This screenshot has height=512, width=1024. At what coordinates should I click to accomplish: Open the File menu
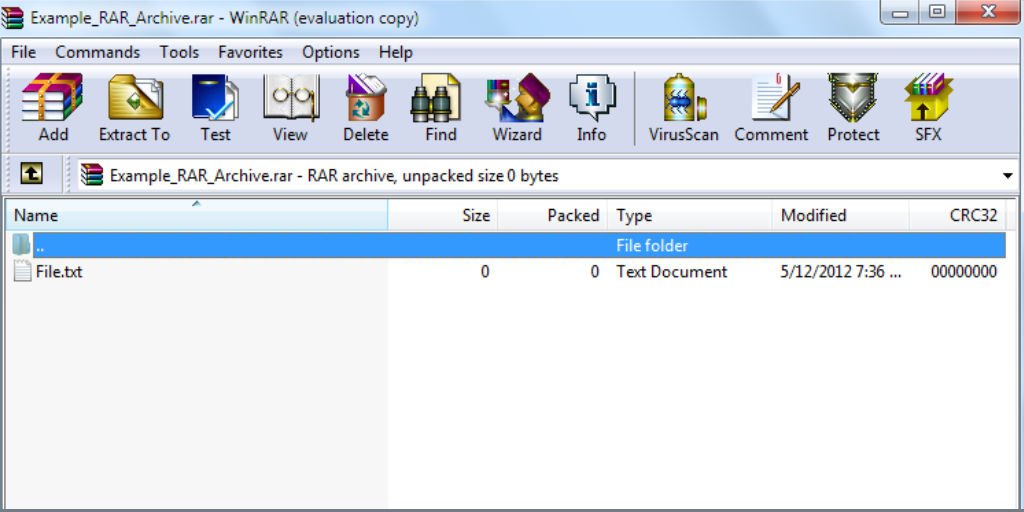(x=24, y=52)
